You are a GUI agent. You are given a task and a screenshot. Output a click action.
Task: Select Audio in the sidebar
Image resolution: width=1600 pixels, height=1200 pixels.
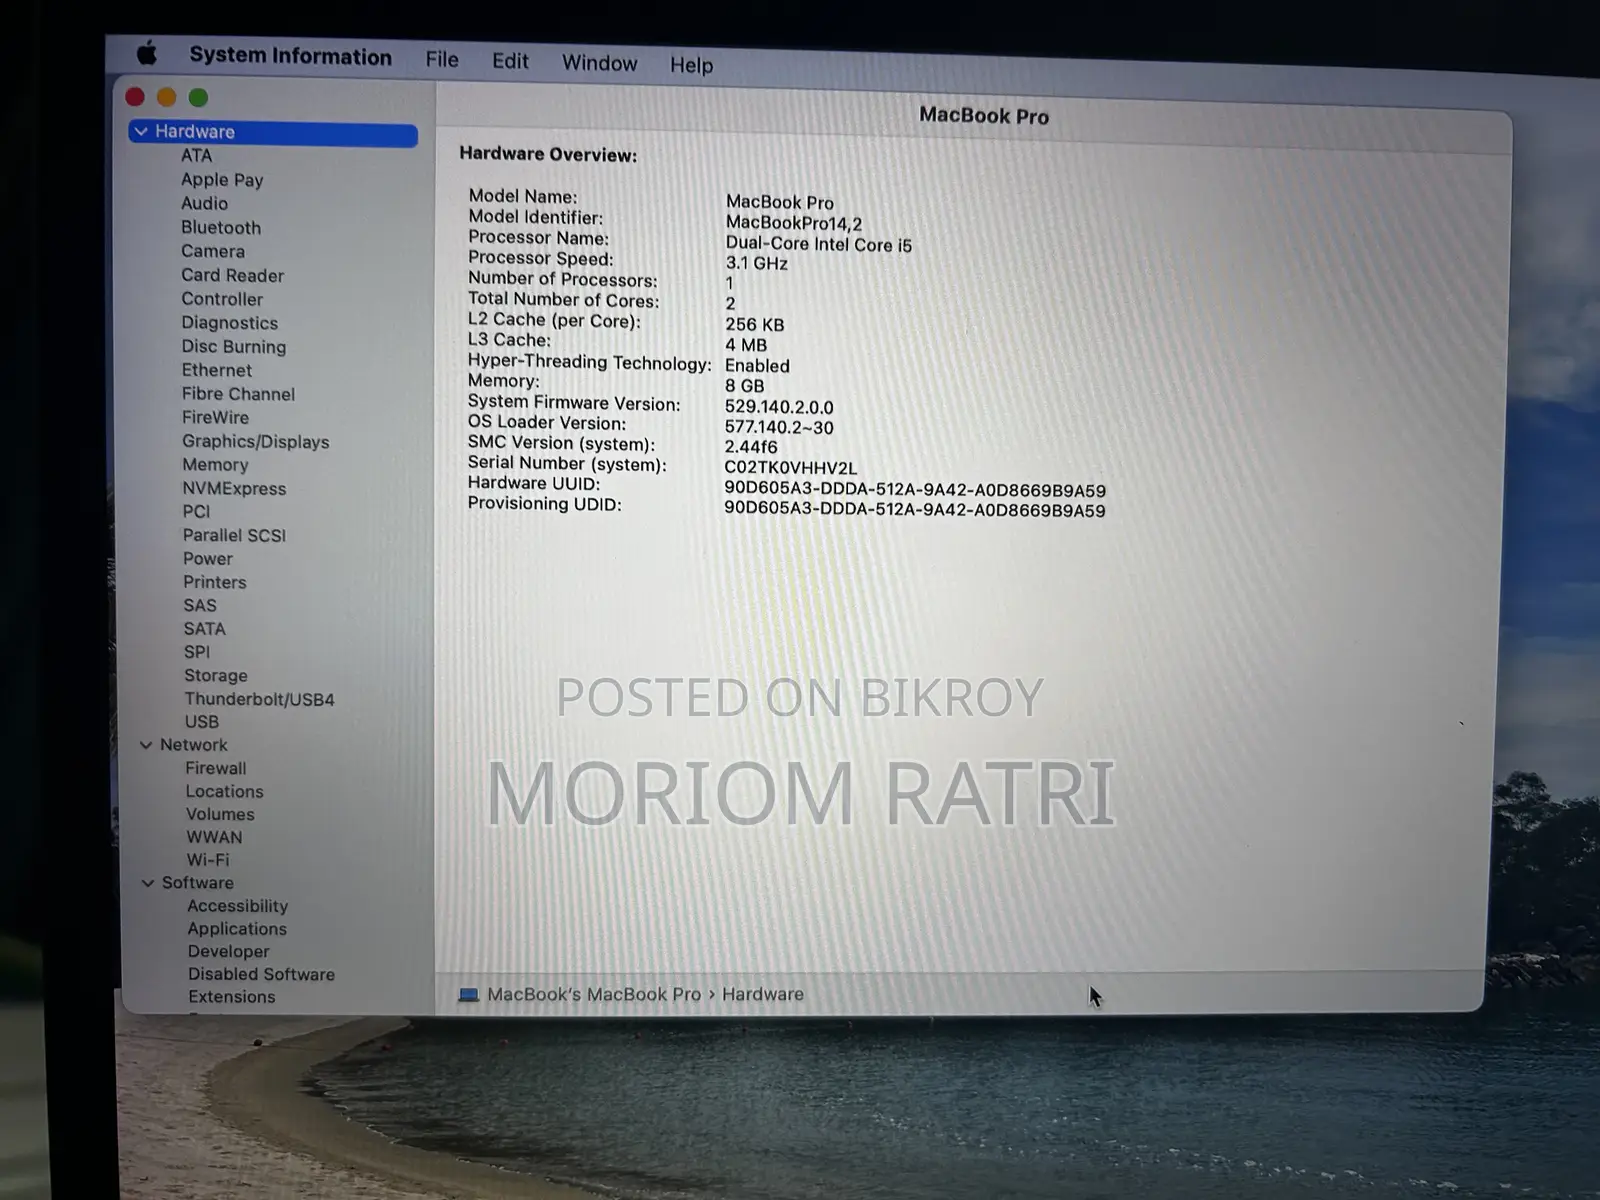coord(204,203)
